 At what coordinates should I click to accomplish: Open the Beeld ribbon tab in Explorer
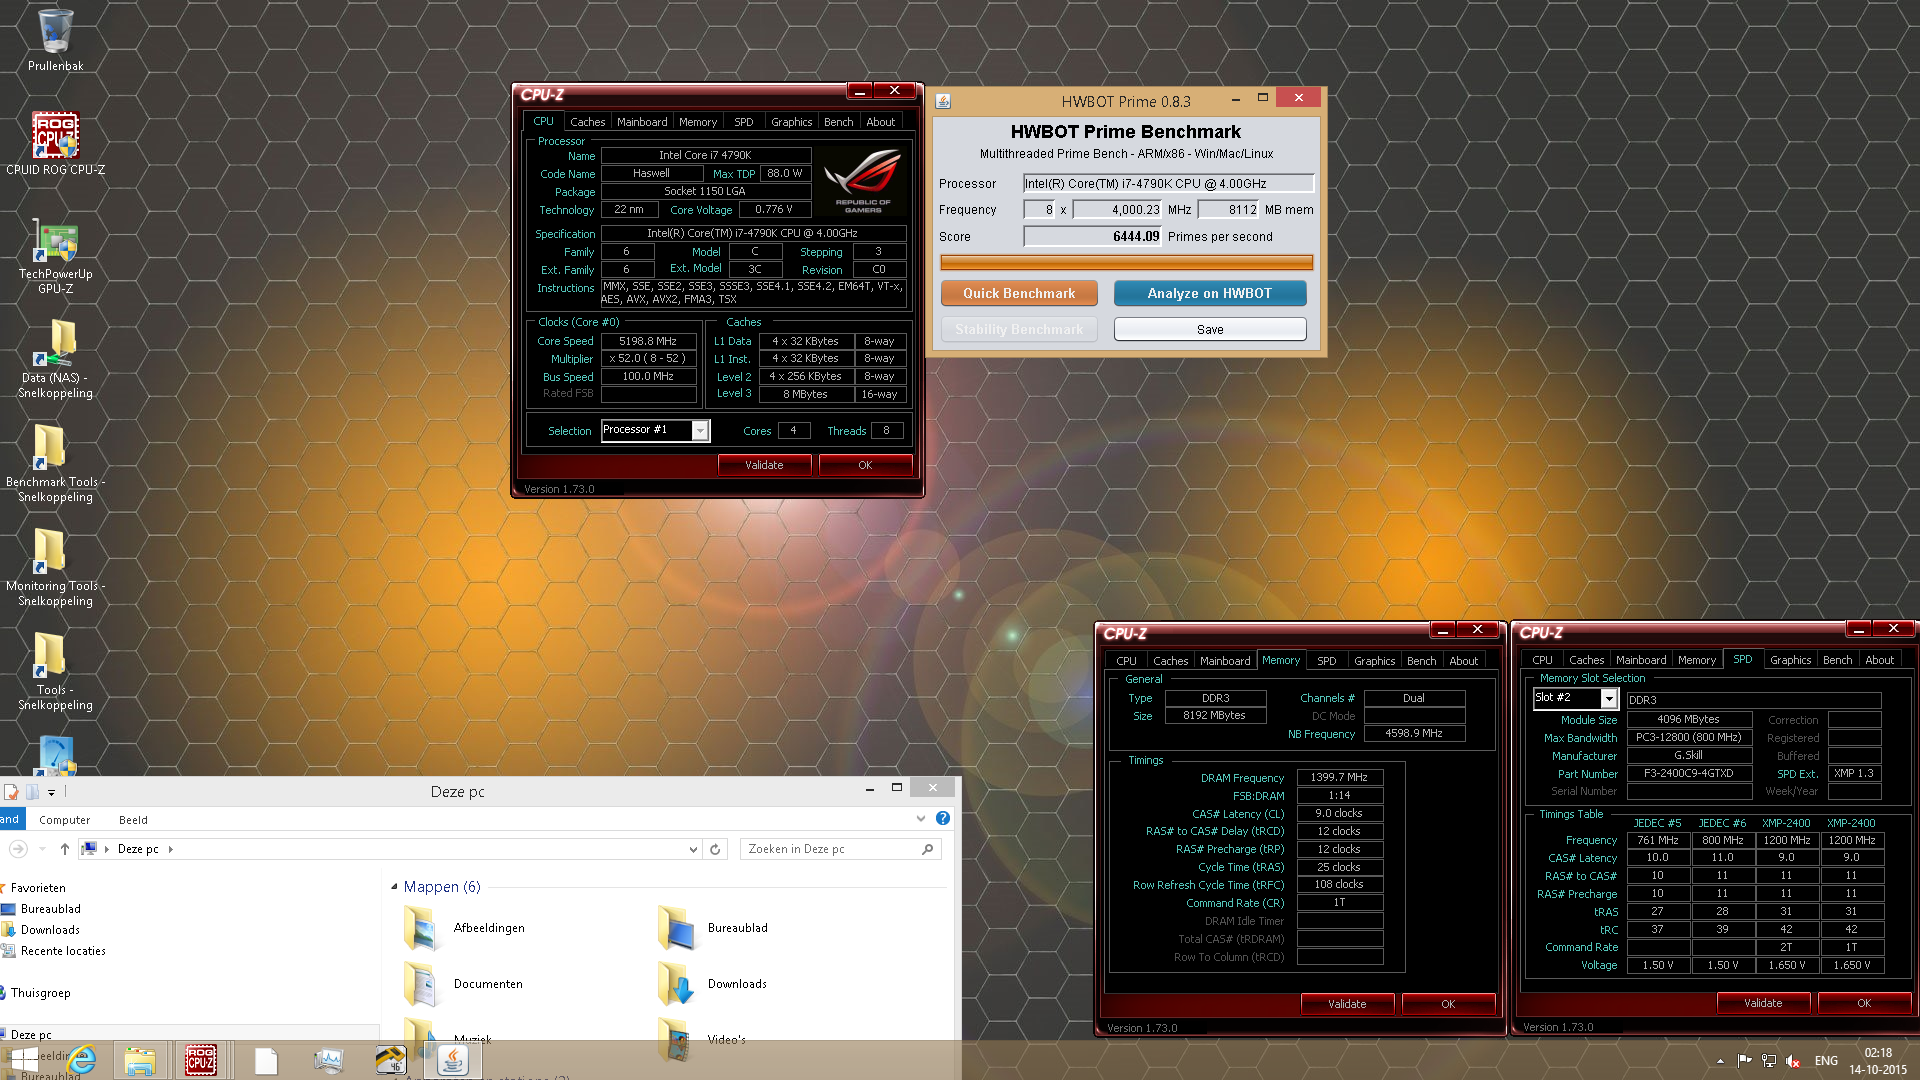[x=133, y=820]
